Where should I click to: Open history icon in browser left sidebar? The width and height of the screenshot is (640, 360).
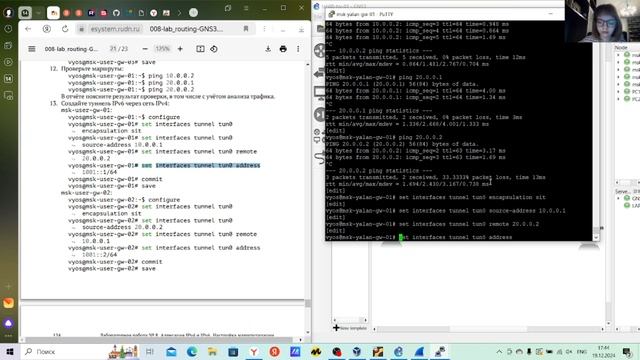click(8, 29)
